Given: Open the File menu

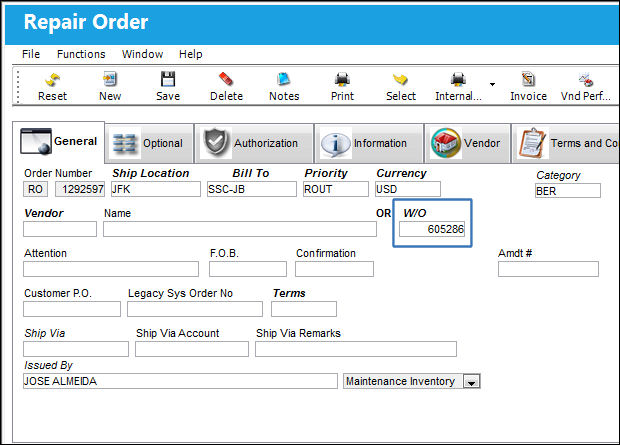Looking at the screenshot, I should tap(31, 54).
